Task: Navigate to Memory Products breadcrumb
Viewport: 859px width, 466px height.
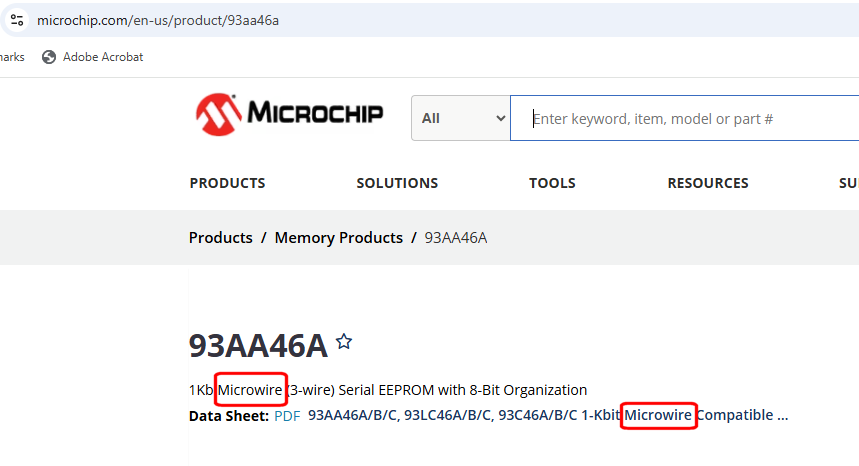Action: point(338,238)
